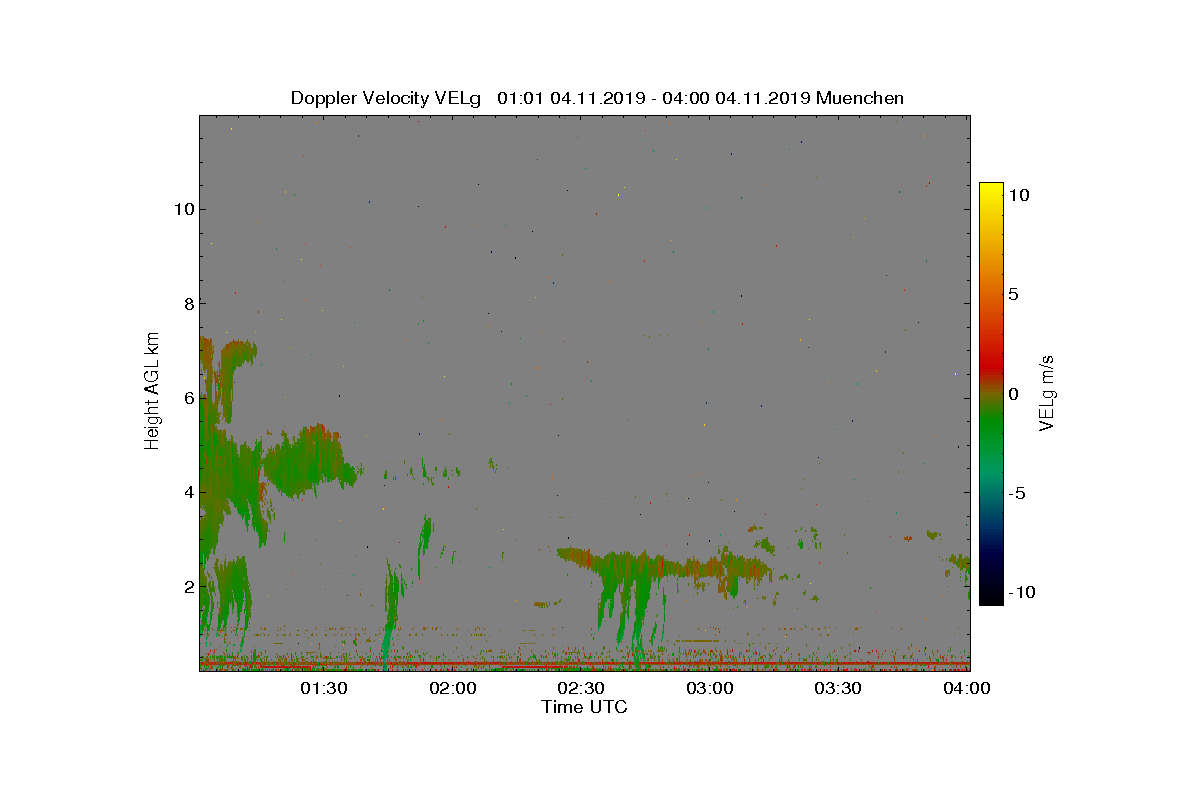This screenshot has width=1200, height=800.
Task: Click the red ground clutter line near 03:00
Action: tap(709, 663)
